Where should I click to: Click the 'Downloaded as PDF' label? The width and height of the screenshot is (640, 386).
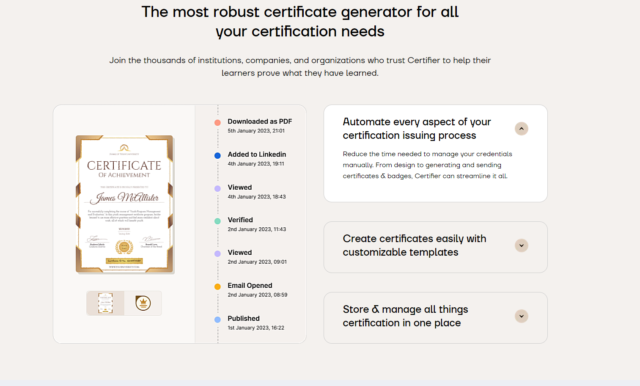260,122
